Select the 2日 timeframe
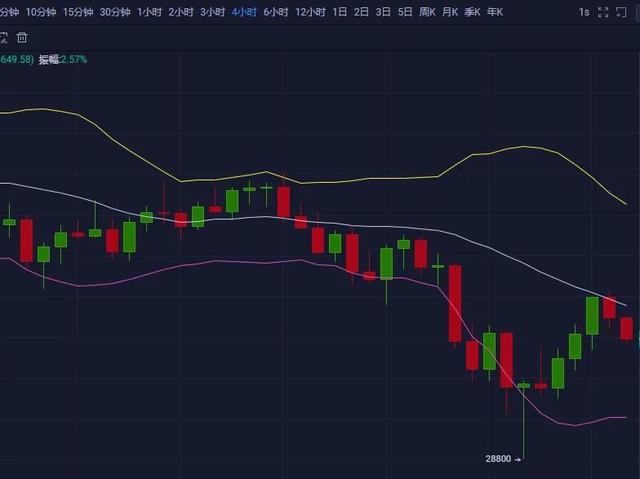Image resolution: width=640 pixels, height=479 pixels. coord(361,12)
